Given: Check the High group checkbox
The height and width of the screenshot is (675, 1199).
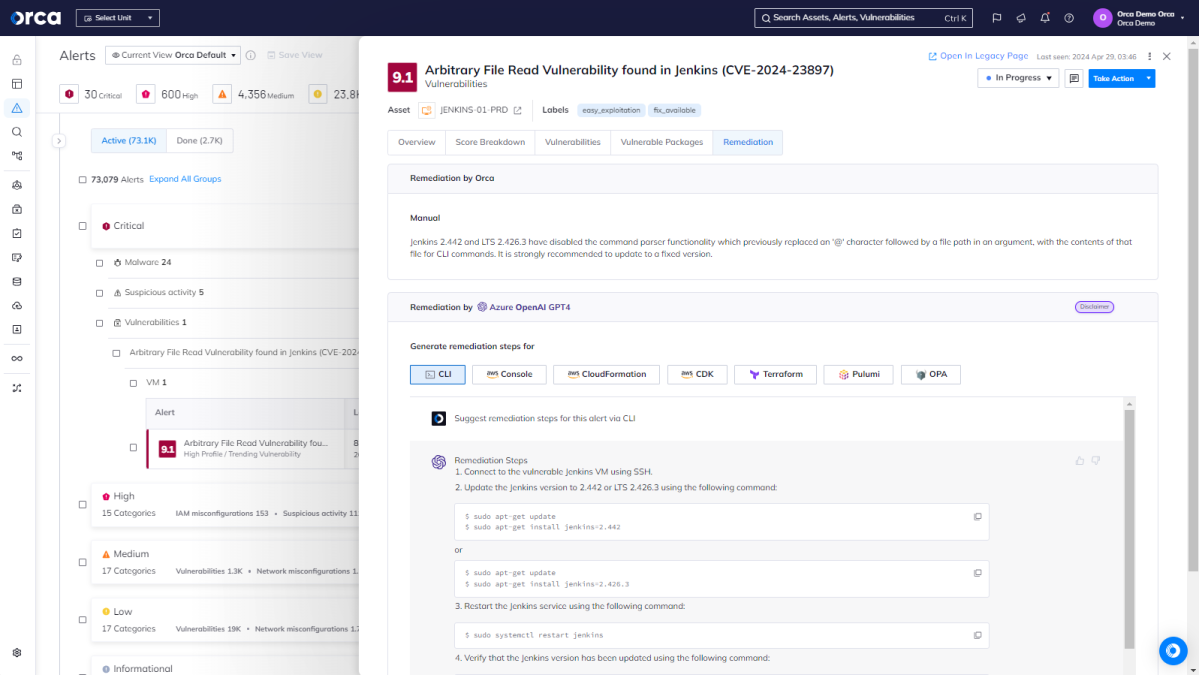Looking at the screenshot, I should tap(83, 505).
